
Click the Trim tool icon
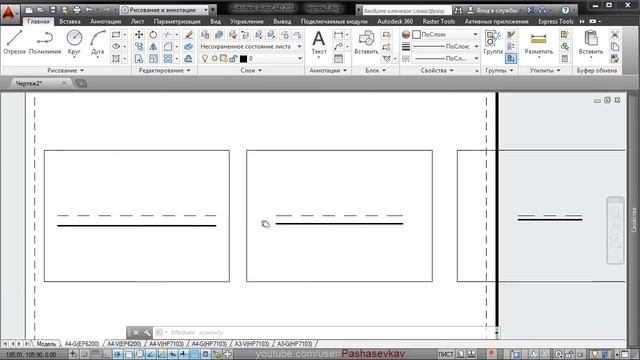167,35
